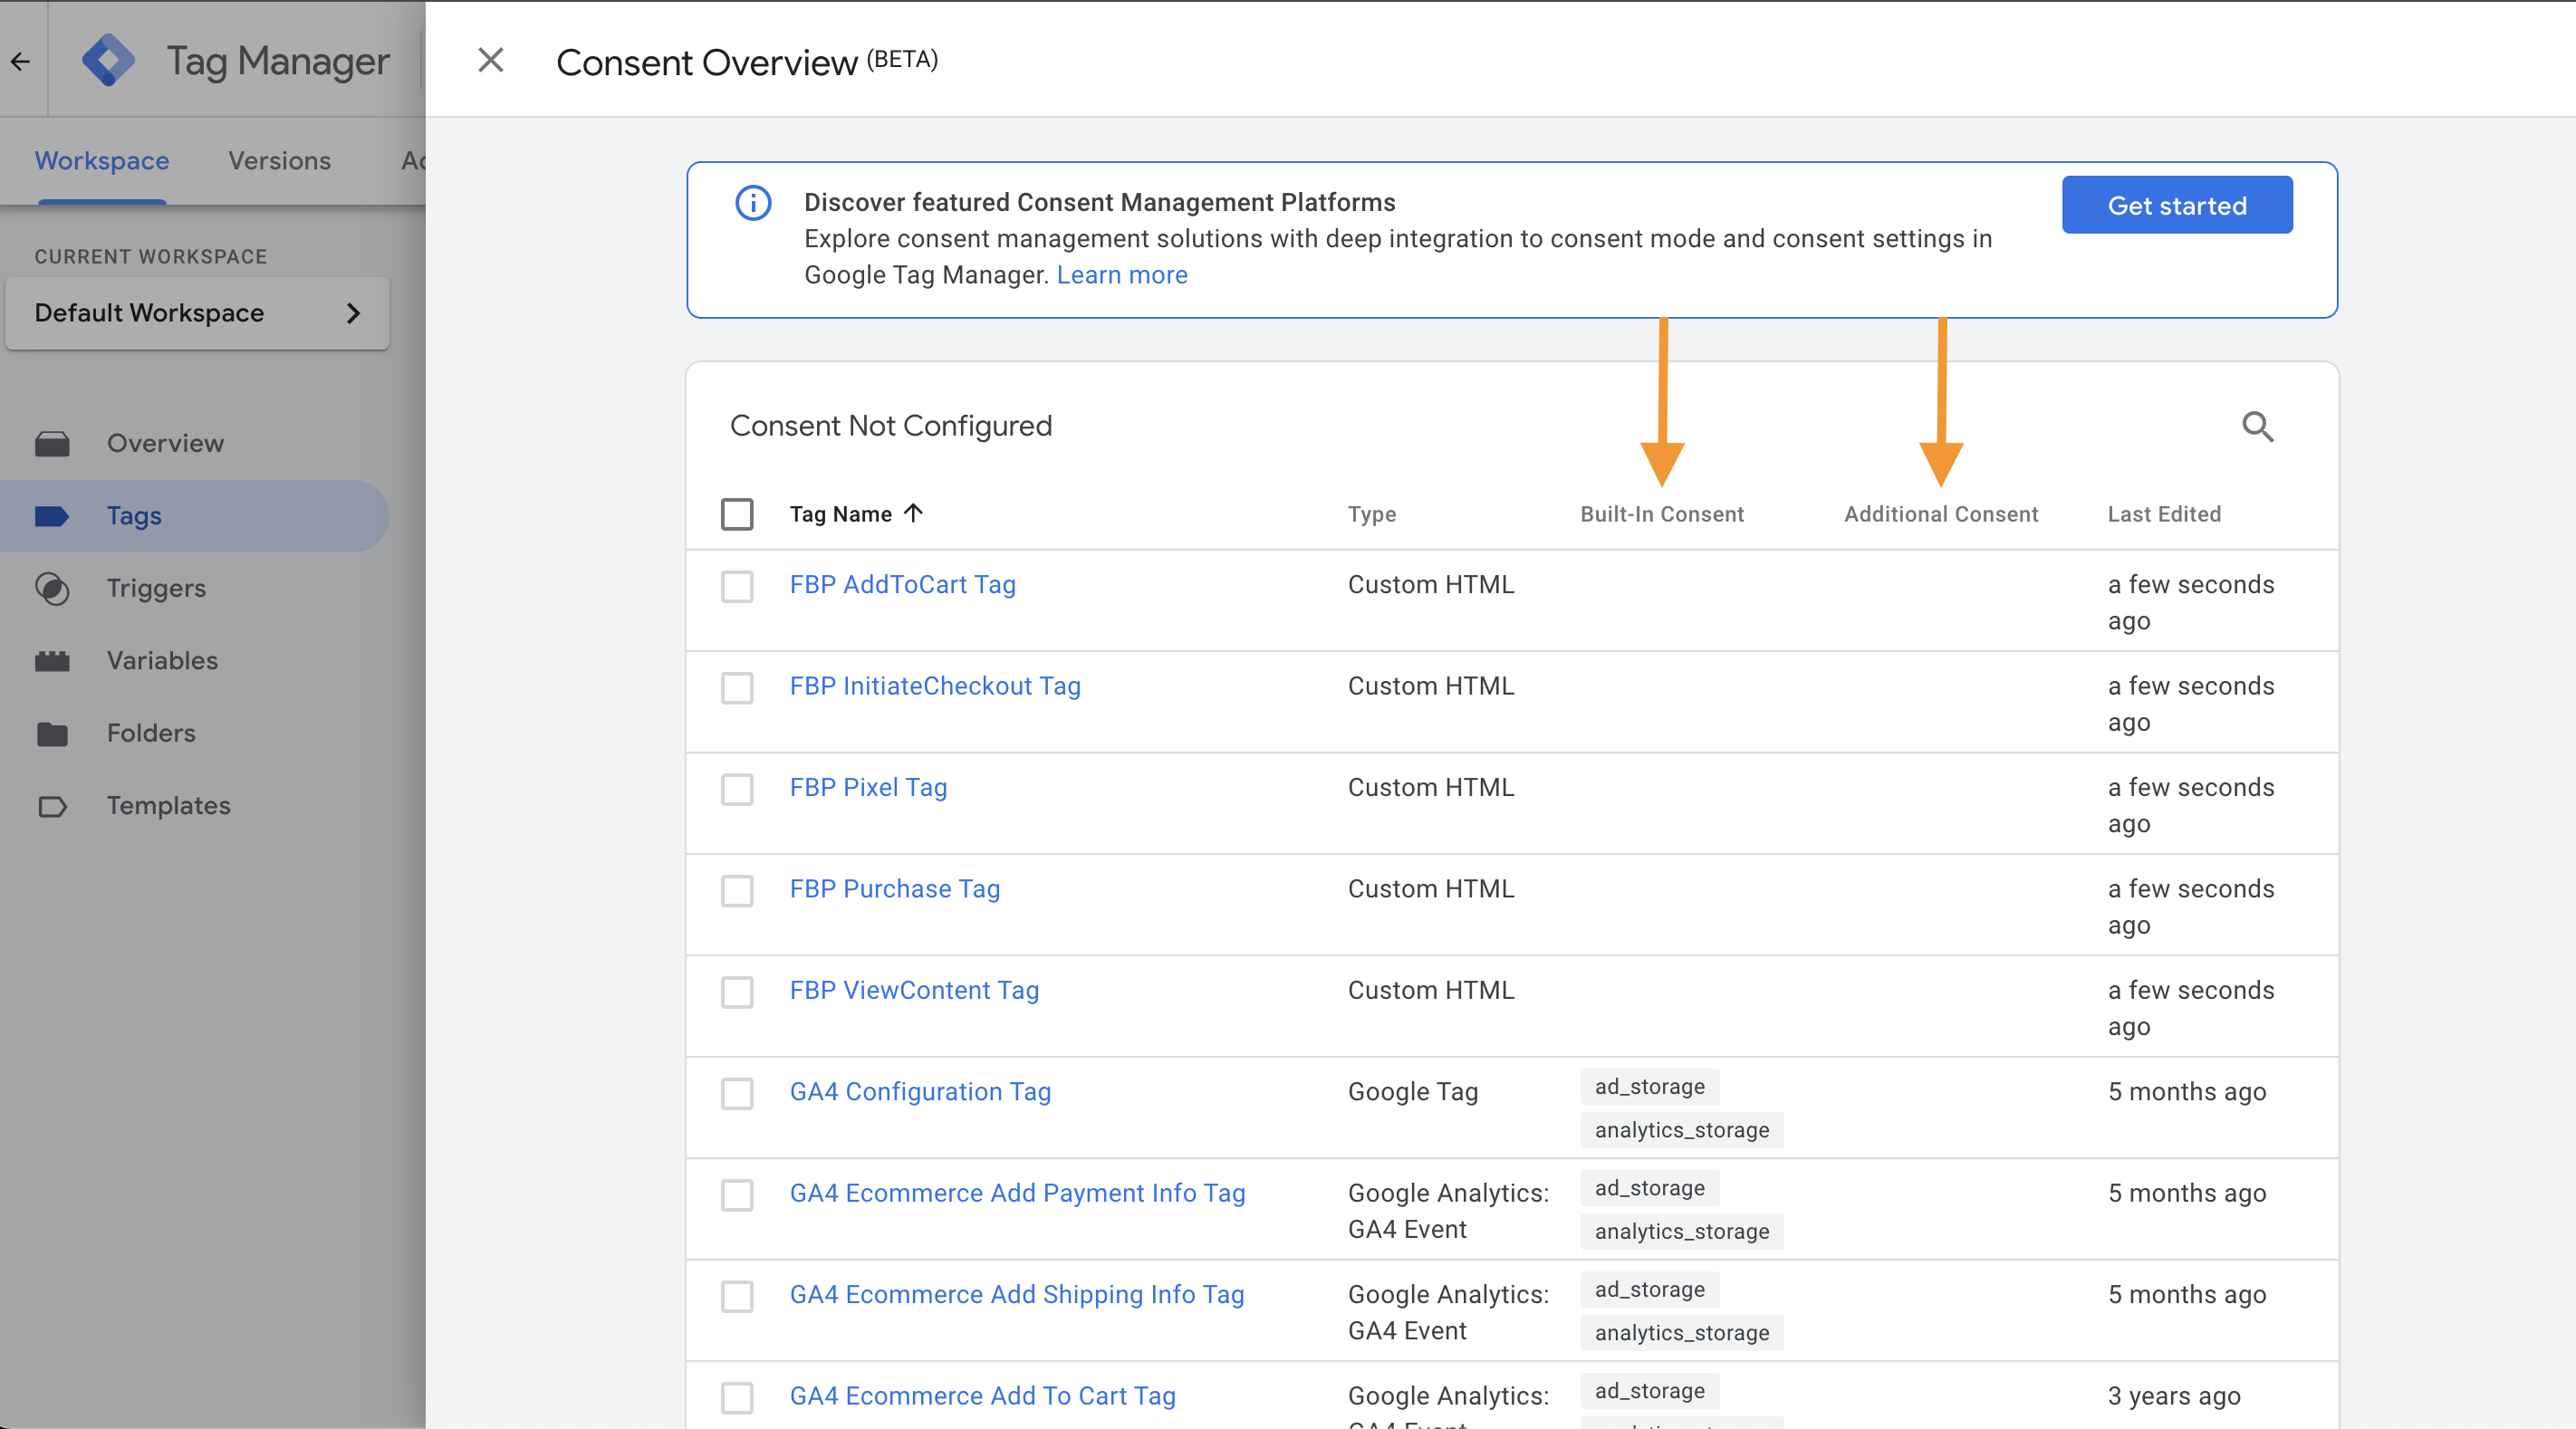The image size is (2576, 1429).
Task: Check the FBP Pixel Tag checkbox
Action: click(737, 789)
